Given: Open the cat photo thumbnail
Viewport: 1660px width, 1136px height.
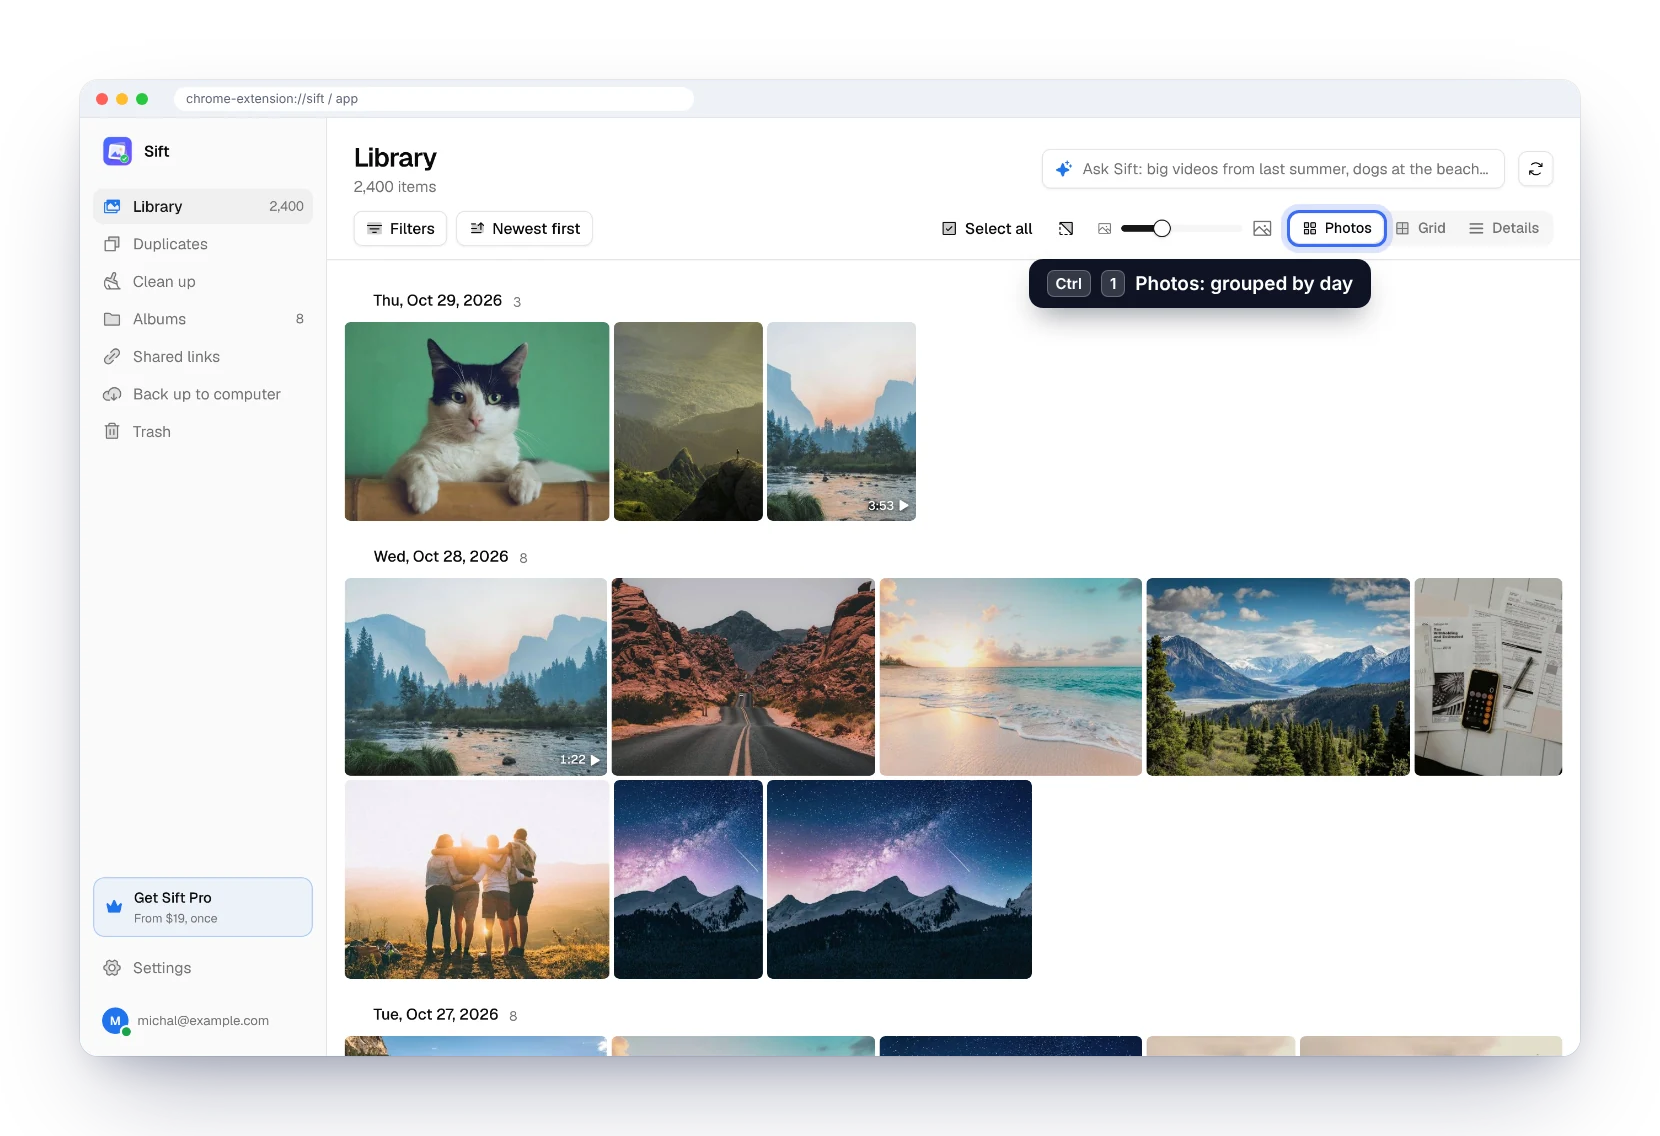Looking at the screenshot, I should [477, 421].
